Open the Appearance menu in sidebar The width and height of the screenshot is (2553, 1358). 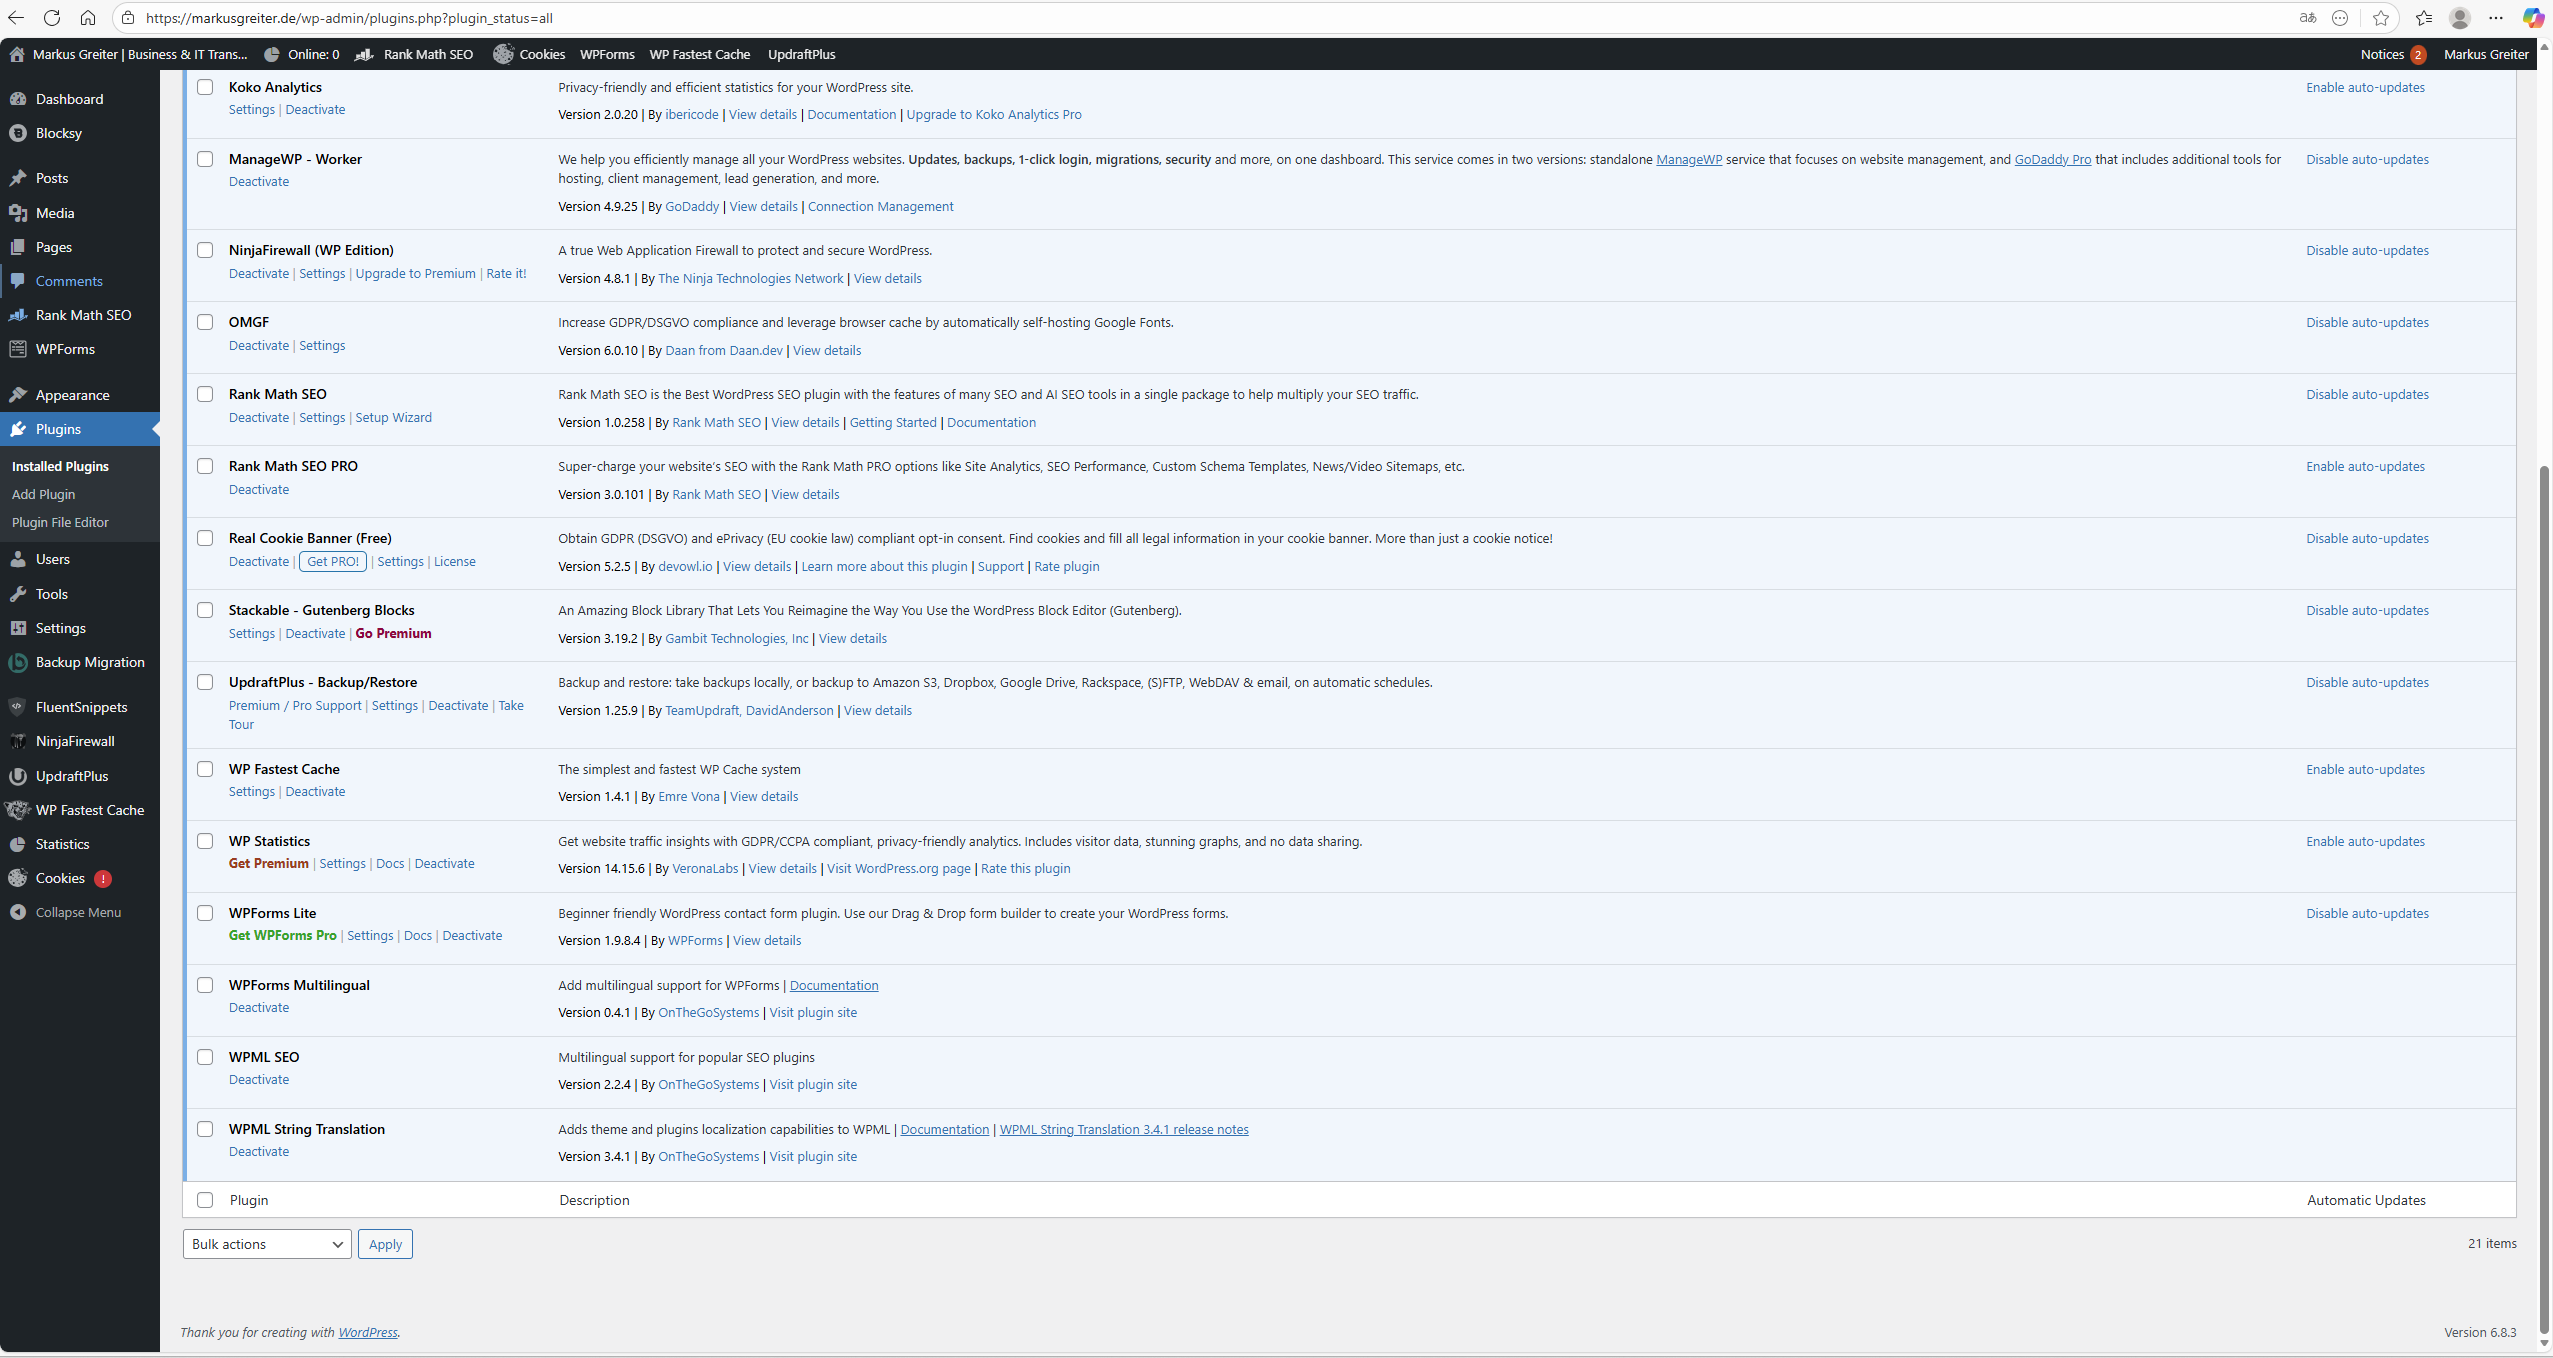click(x=72, y=395)
